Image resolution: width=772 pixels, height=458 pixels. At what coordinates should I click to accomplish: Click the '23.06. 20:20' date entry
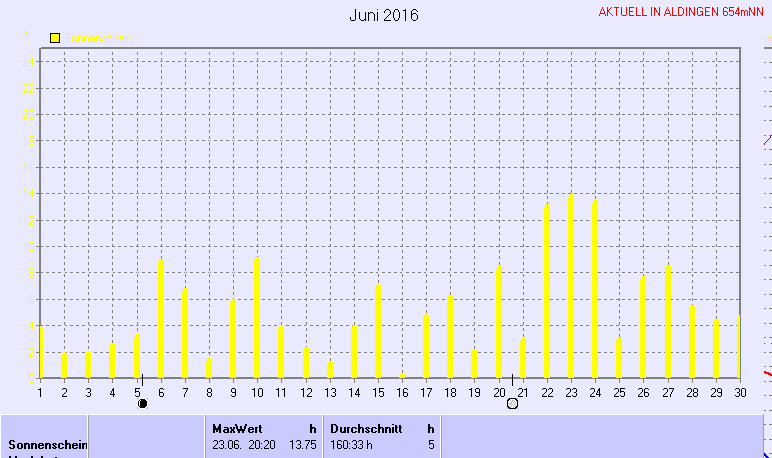pos(245,444)
